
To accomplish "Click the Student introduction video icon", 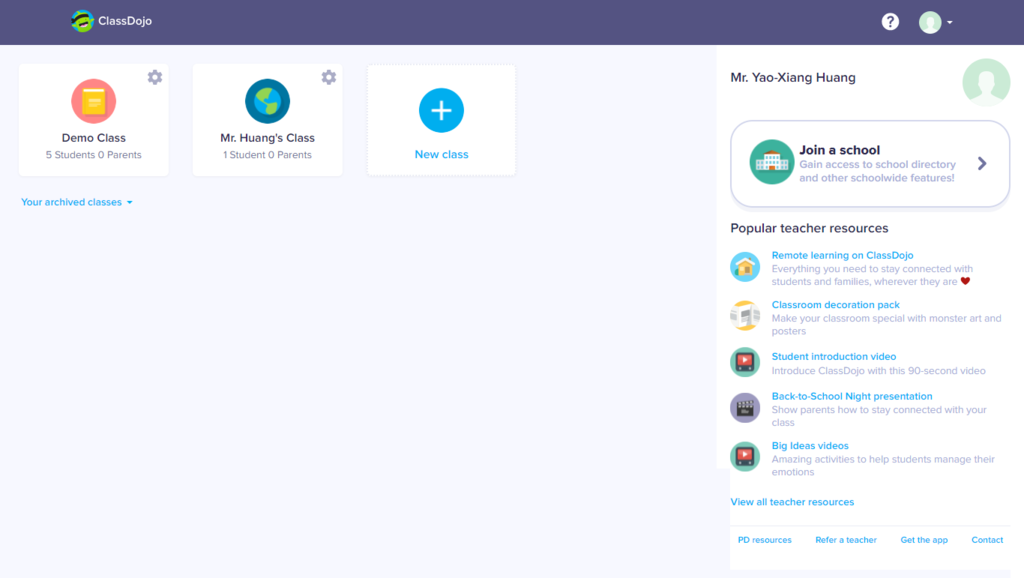I will coord(745,362).
